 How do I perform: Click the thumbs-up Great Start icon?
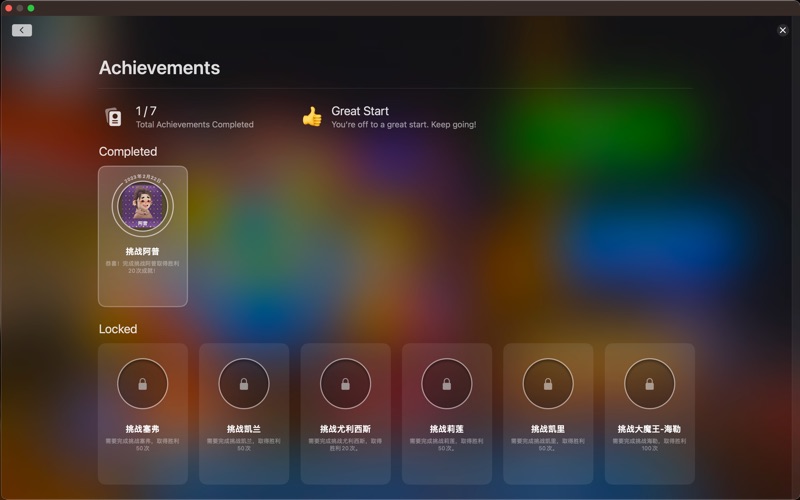312,117
